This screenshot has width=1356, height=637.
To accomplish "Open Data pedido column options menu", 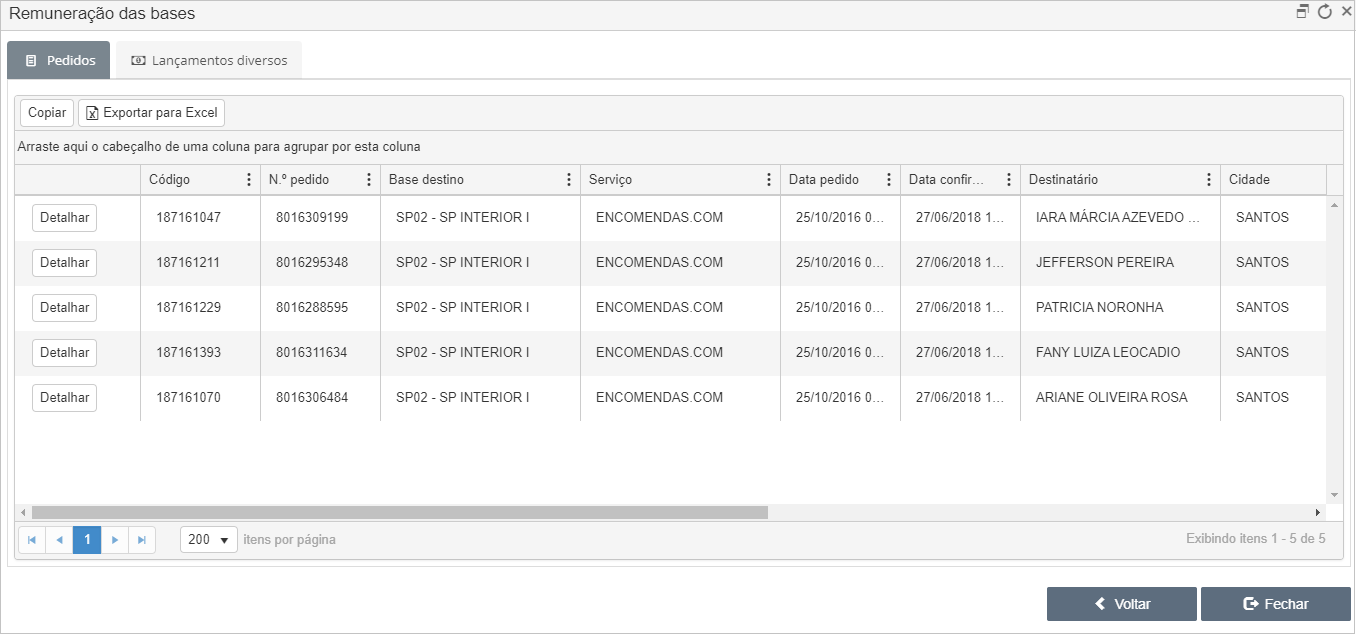I will click(x=889, y=180).
